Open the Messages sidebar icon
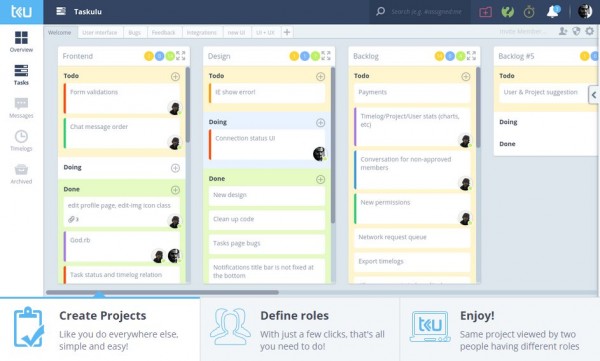Image resolution: width=600 pixels, height=361 pixels. click(x=21, y=108)
